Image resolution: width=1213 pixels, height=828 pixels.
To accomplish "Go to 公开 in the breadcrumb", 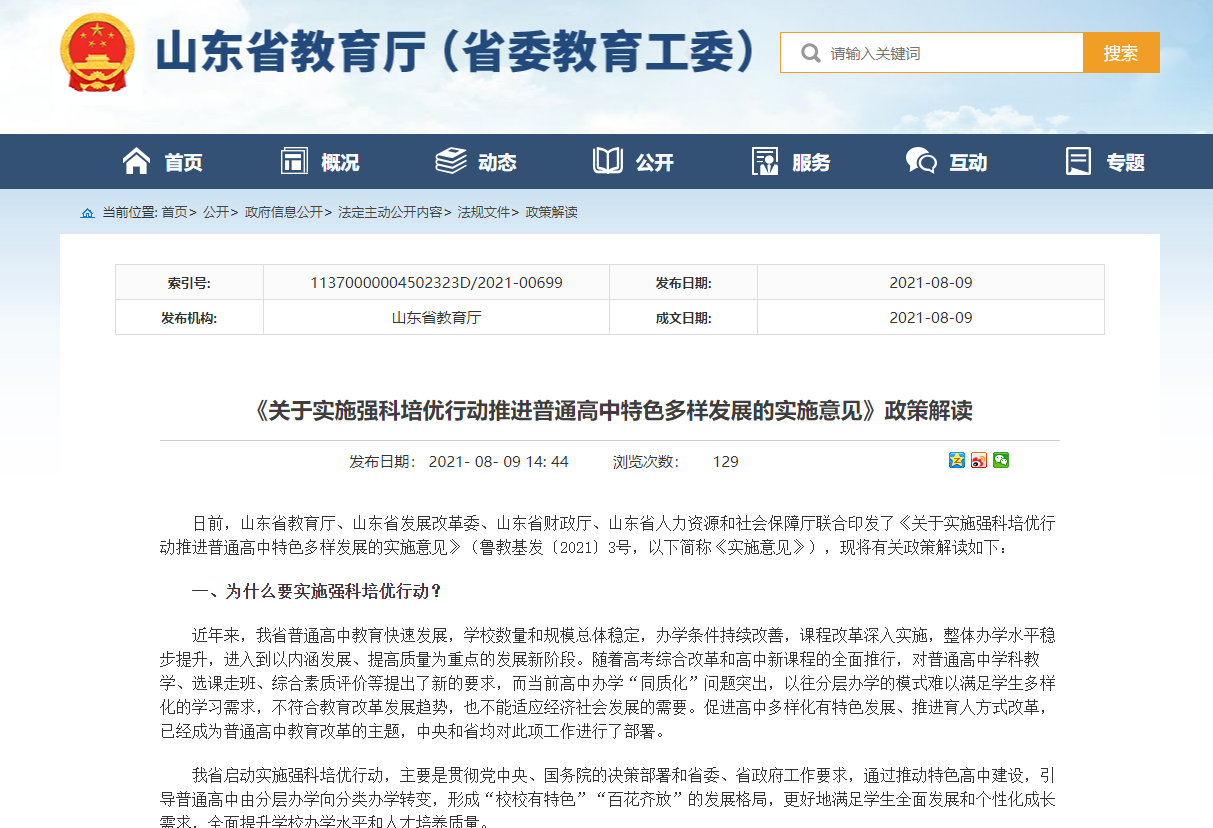I will pos(216,212).
